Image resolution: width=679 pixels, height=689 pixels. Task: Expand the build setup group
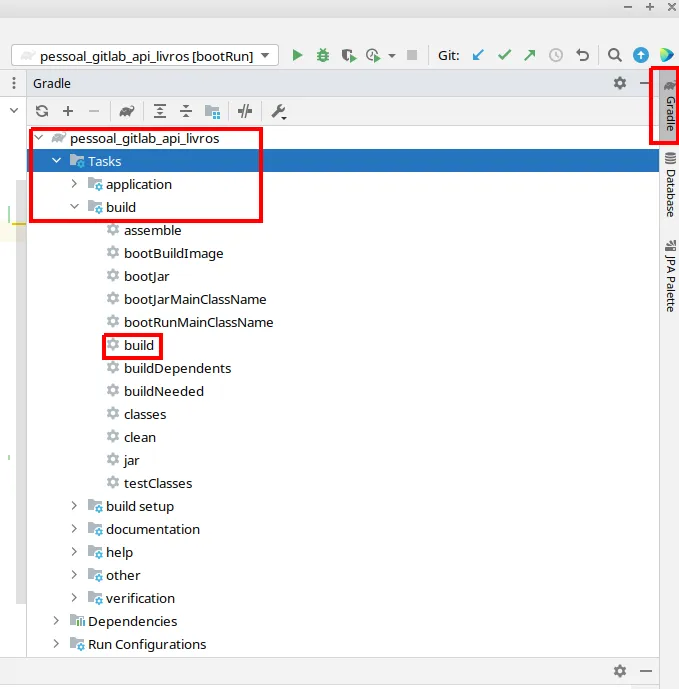pos(74,506)
